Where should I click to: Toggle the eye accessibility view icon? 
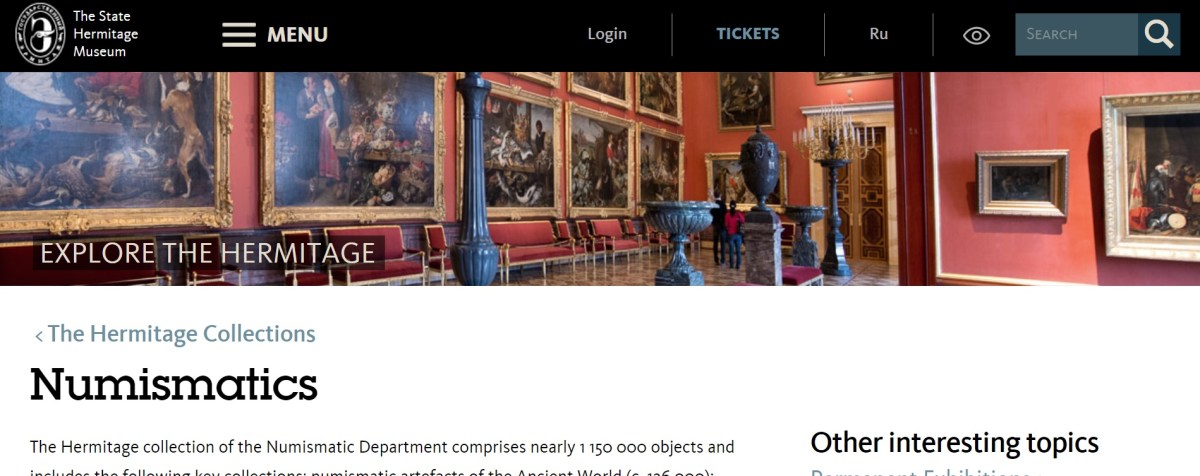tap(976, 36)
